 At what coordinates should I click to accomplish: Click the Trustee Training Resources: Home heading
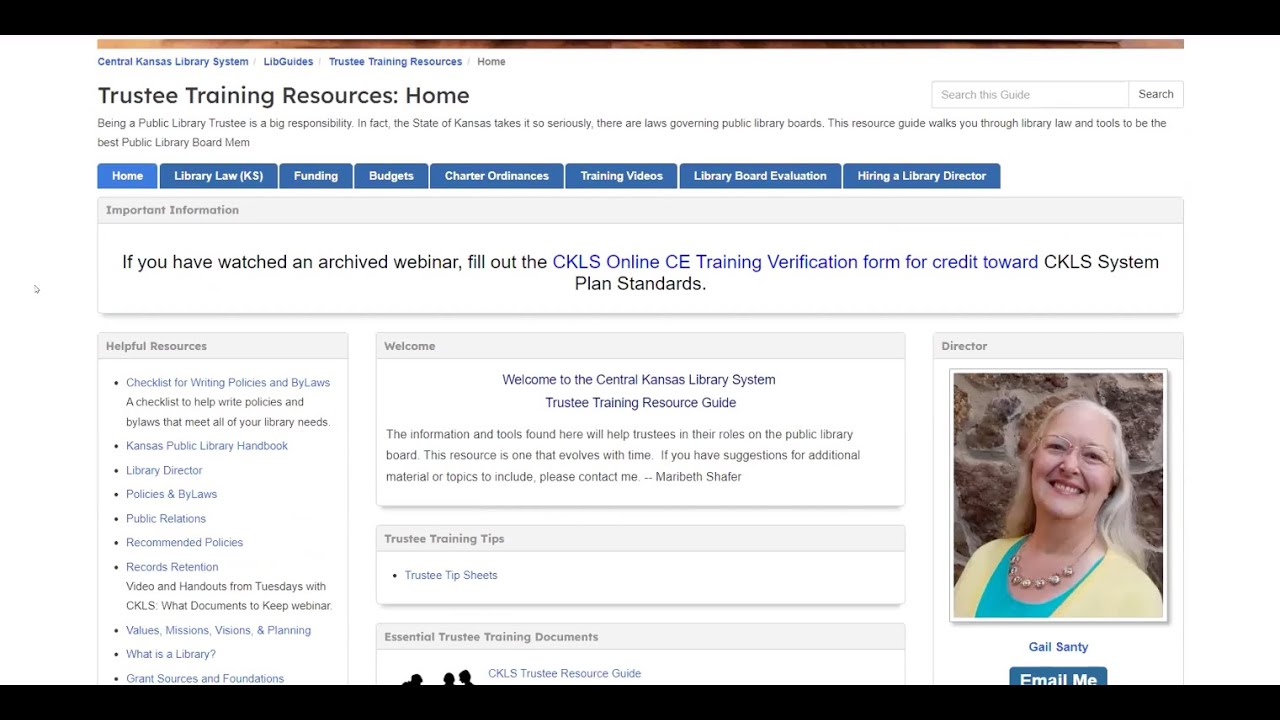coord(283,95)
